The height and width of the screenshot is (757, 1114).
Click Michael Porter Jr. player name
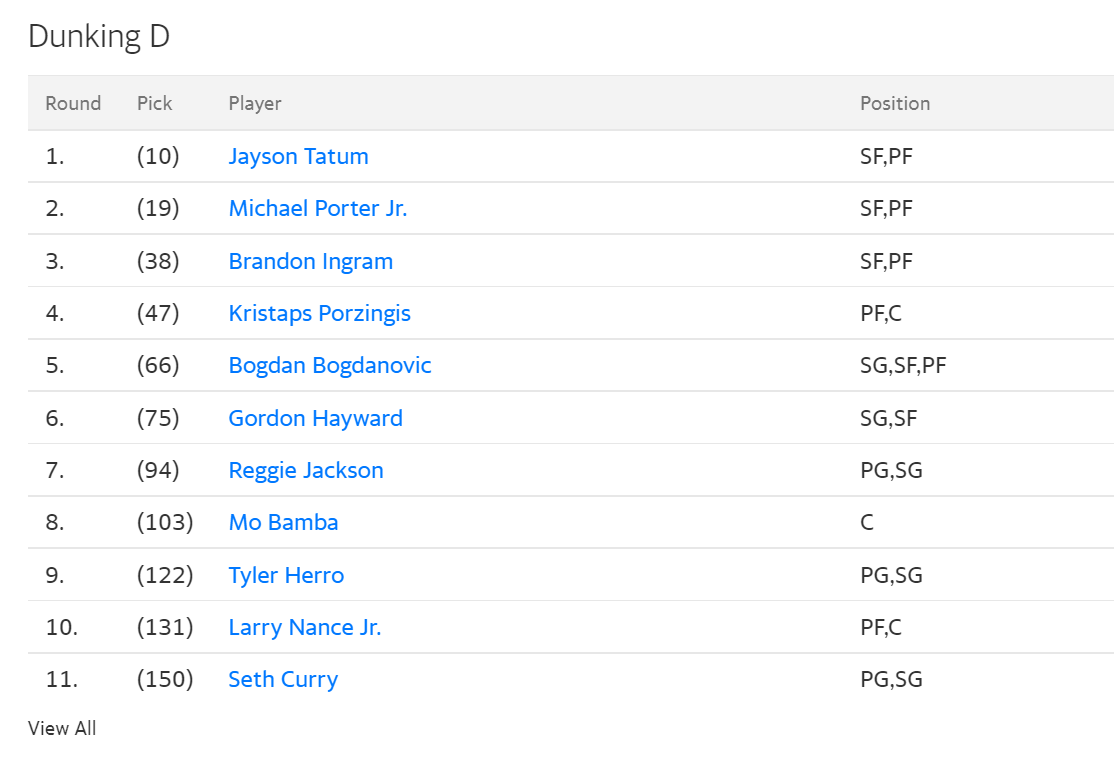[317, 208]
